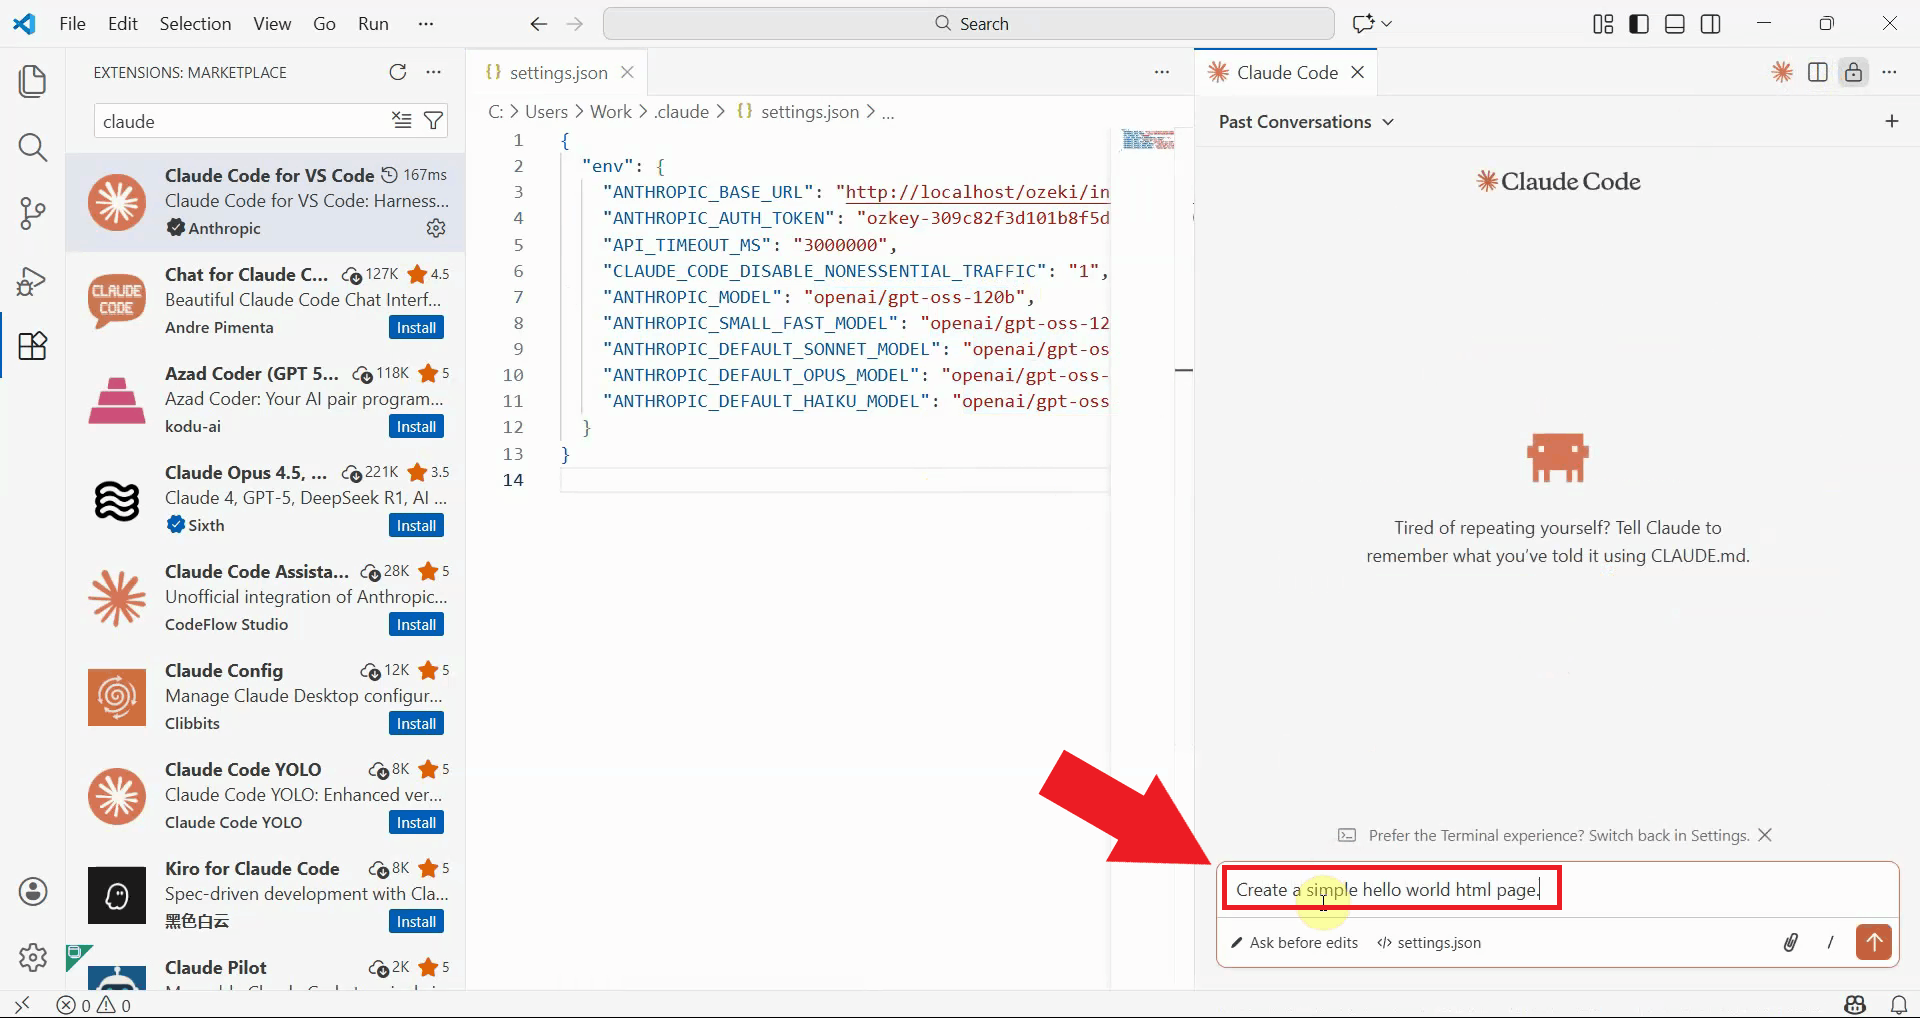Attach a file using the paperclip icon
1920x1018 pixels.
1790,942
